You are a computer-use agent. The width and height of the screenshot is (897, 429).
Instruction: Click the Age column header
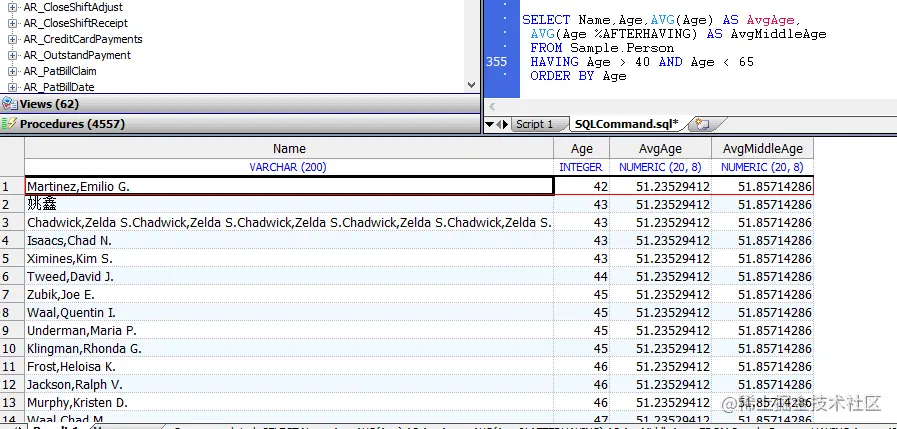pyautogui.click(x=581, y=149)
